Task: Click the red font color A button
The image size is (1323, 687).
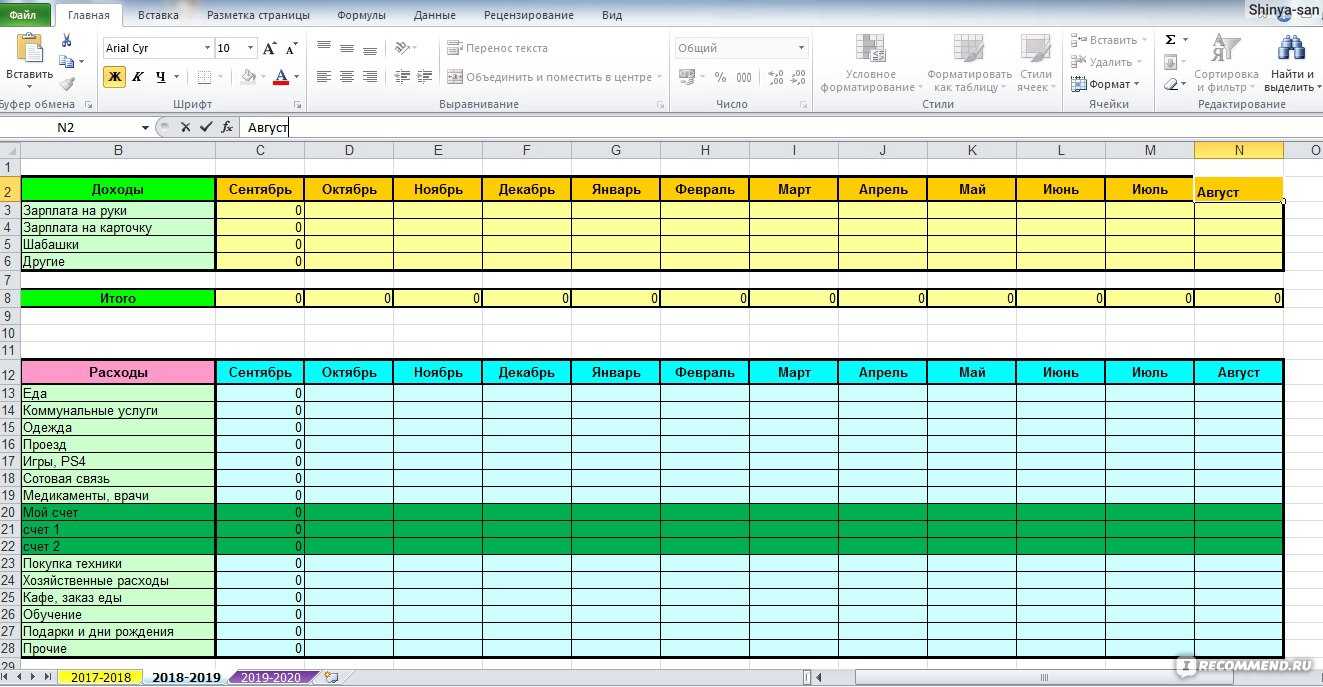Action: 281,77
